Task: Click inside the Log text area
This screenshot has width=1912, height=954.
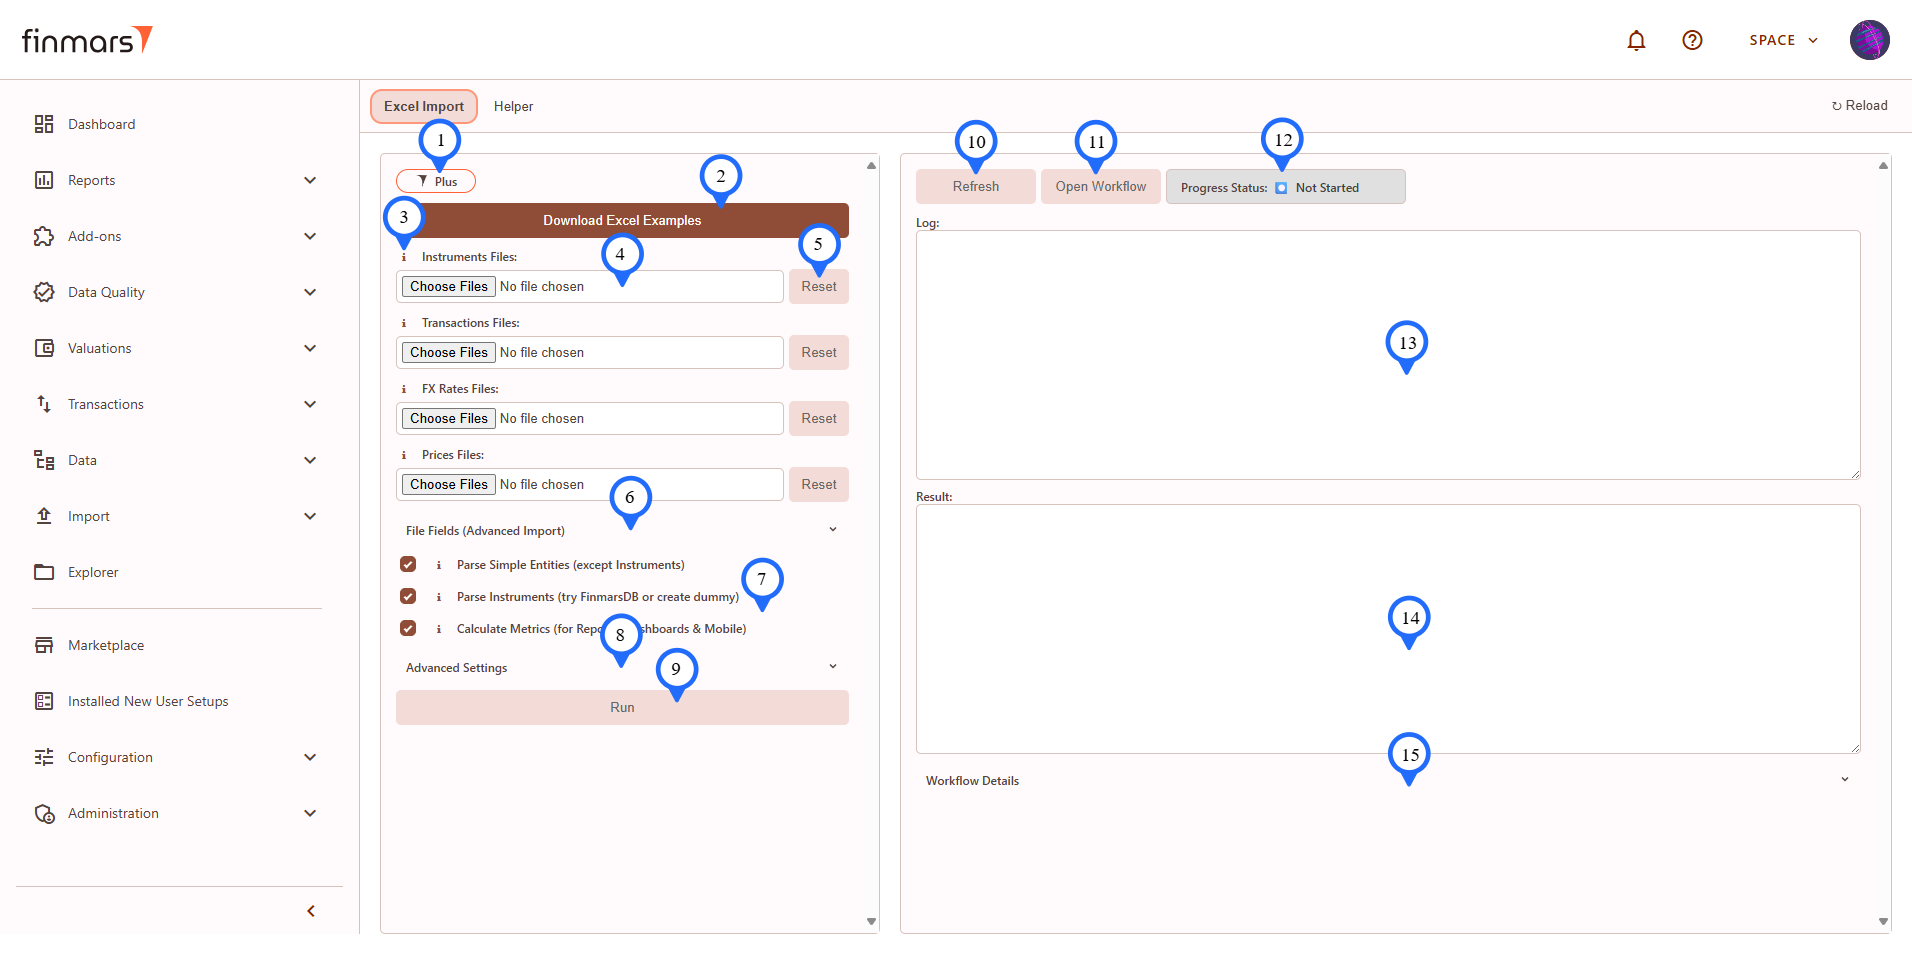Action: 1388,355
